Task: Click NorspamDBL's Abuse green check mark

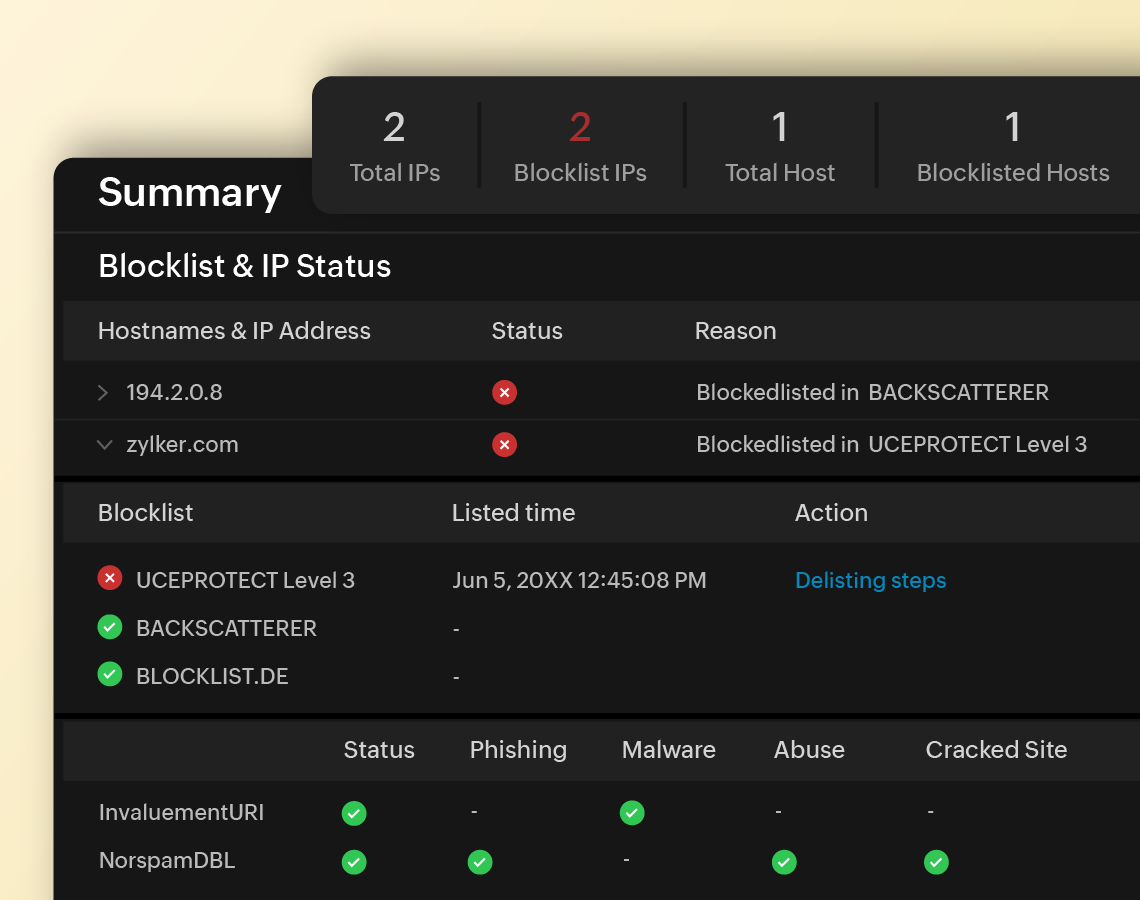Action: 784,862
